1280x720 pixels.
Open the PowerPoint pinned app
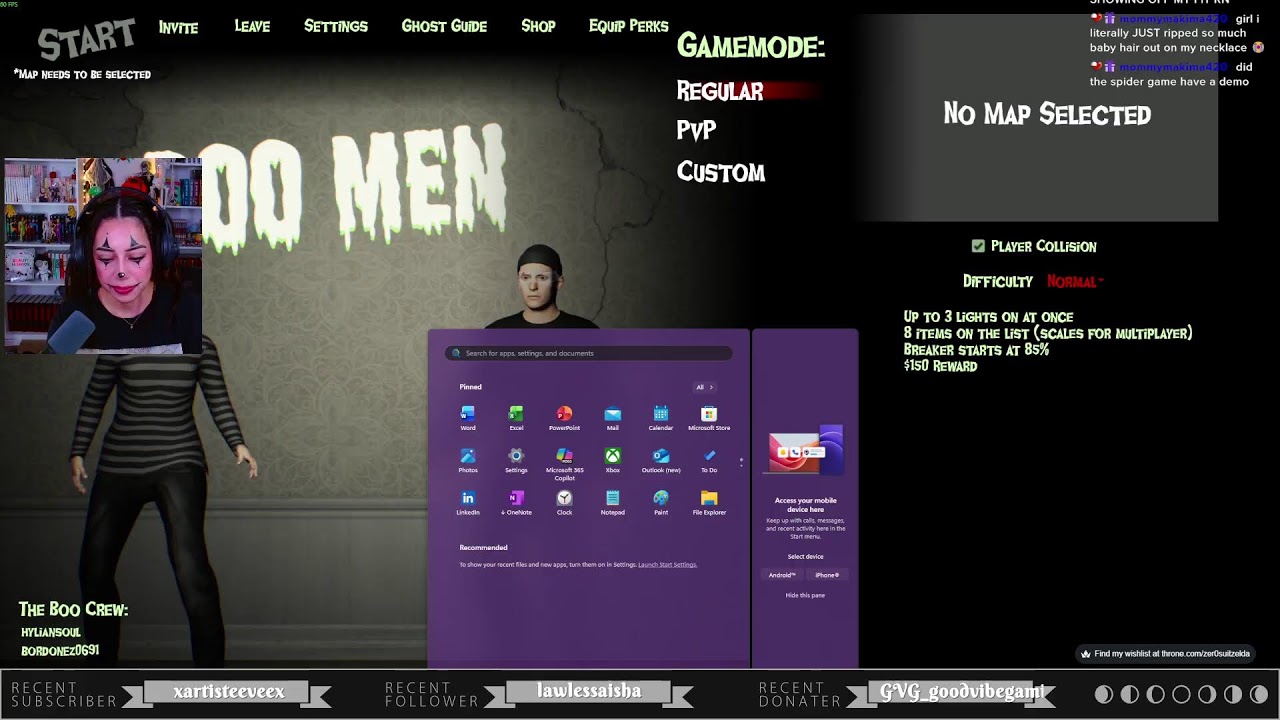[x=564, y=415]
